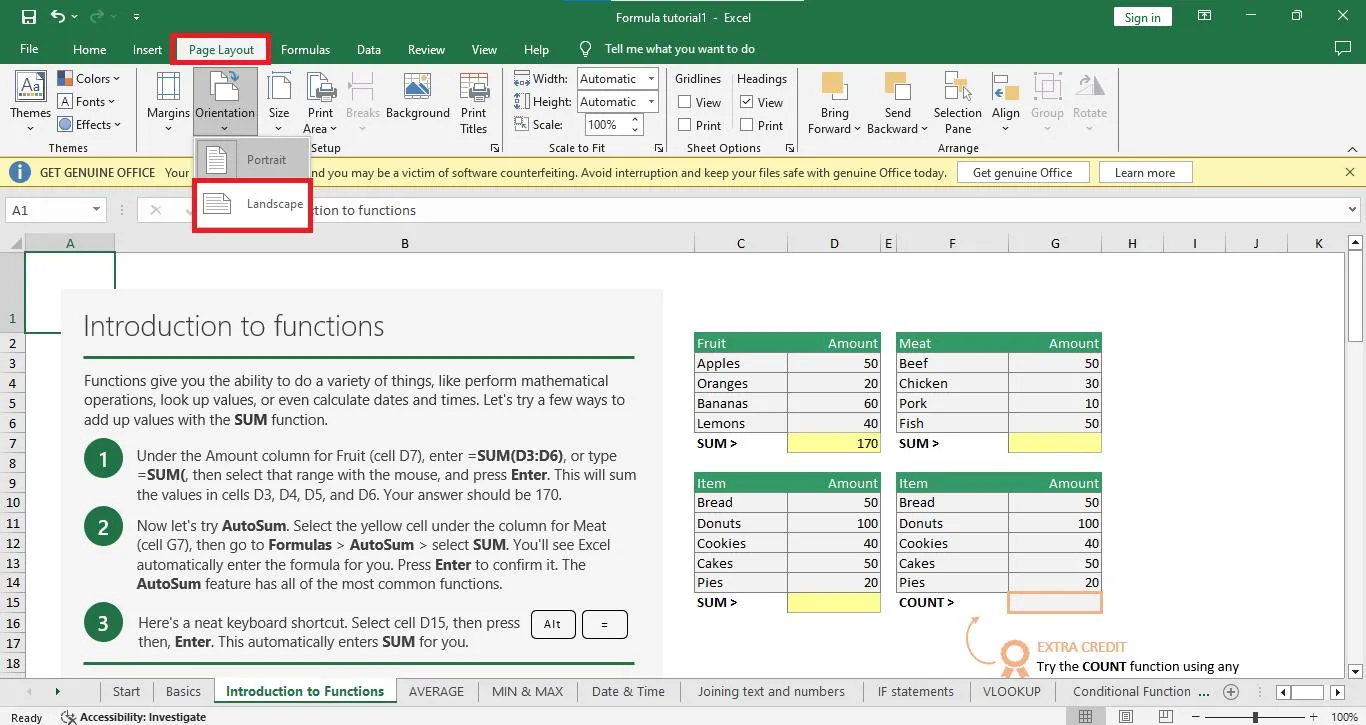Image resolution: width=1366 pixels, height=725 pixels.
Task: Open the Margins gallery
Action: (167, 100)
